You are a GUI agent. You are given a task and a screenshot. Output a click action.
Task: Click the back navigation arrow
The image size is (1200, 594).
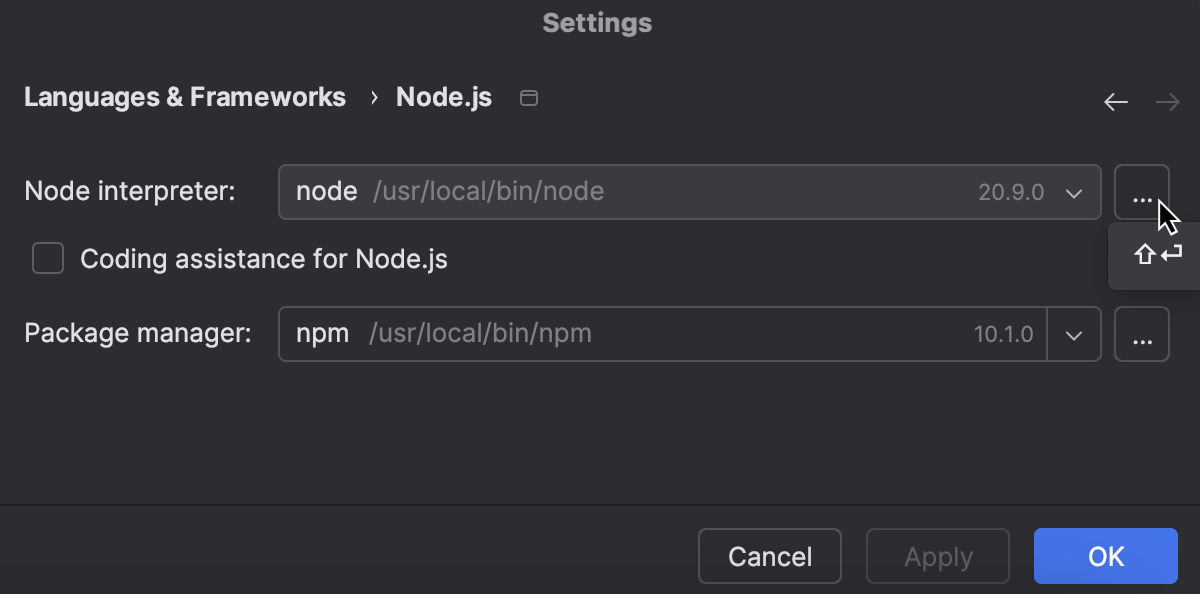tap(1115, 101)
